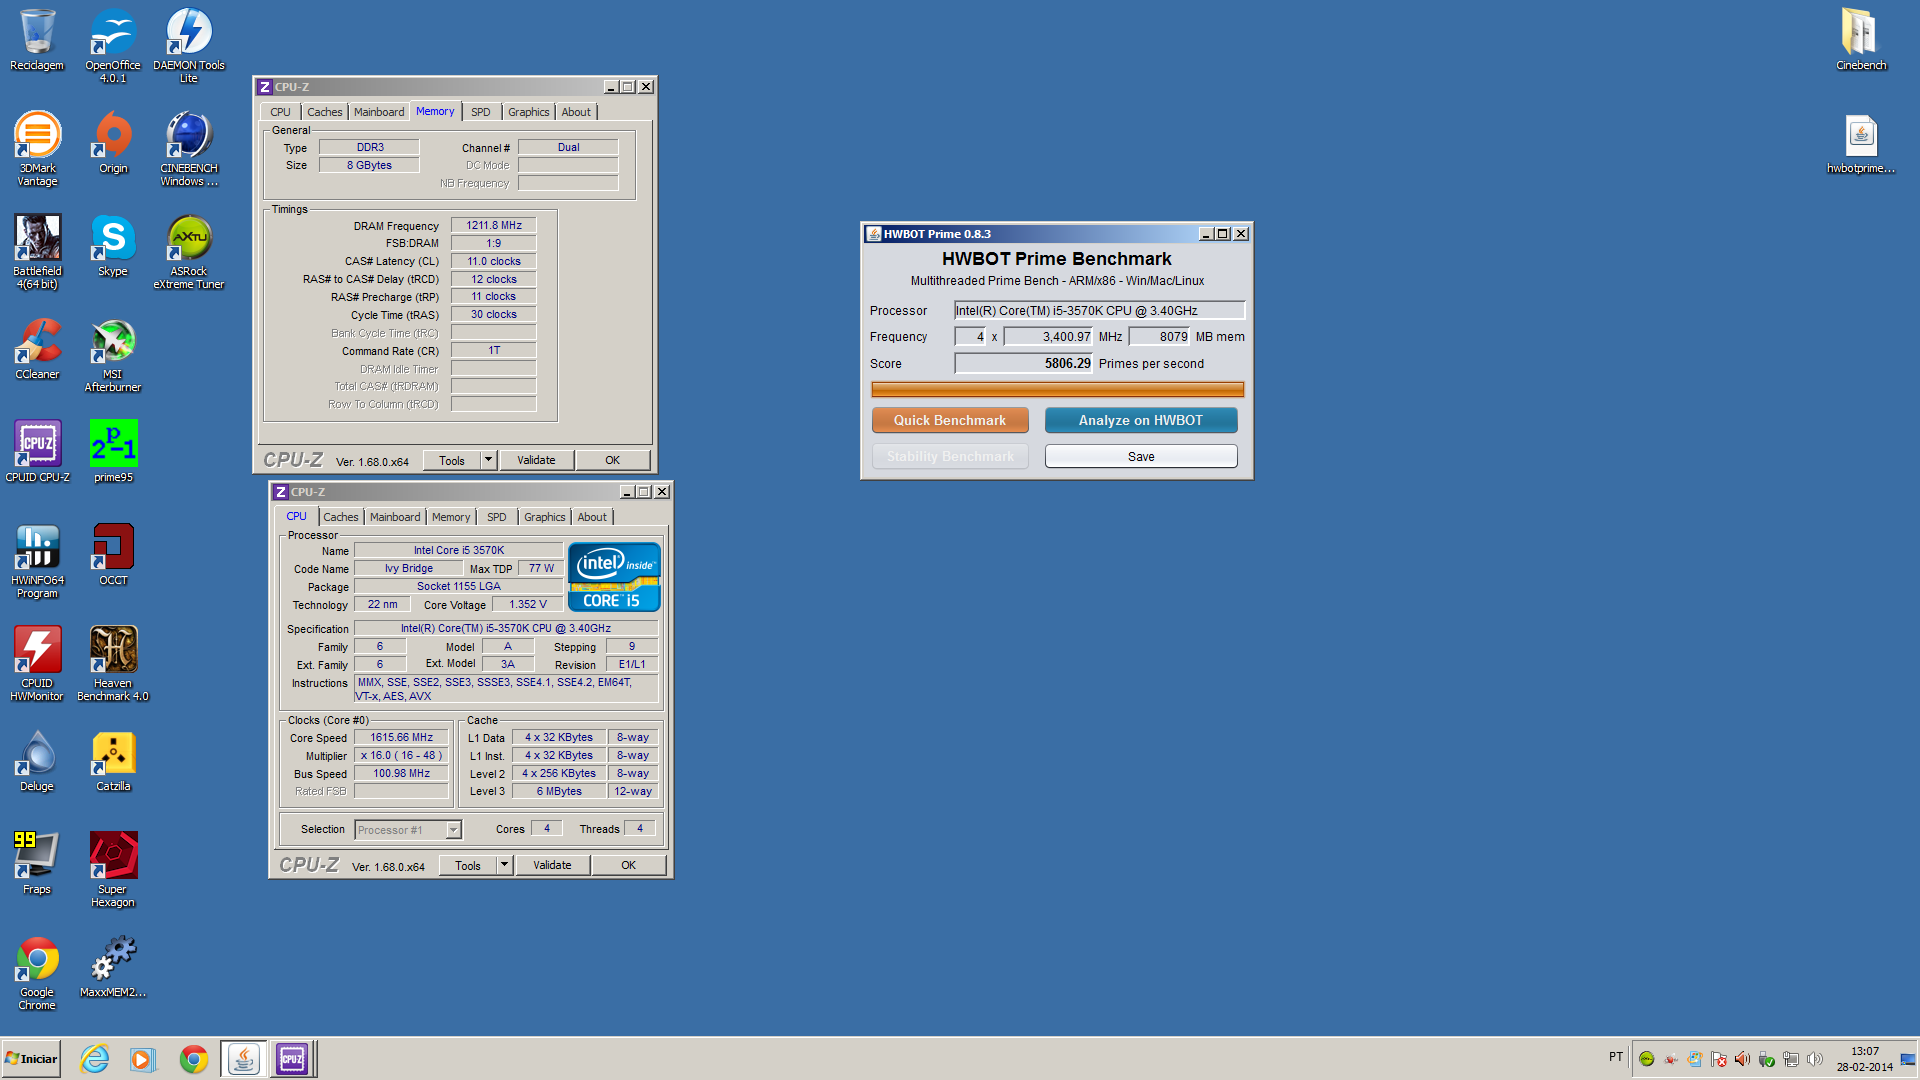Screen dimensions: 1920x1080
Task: Open Catzilla desktop icon
Action: [113, 761]
